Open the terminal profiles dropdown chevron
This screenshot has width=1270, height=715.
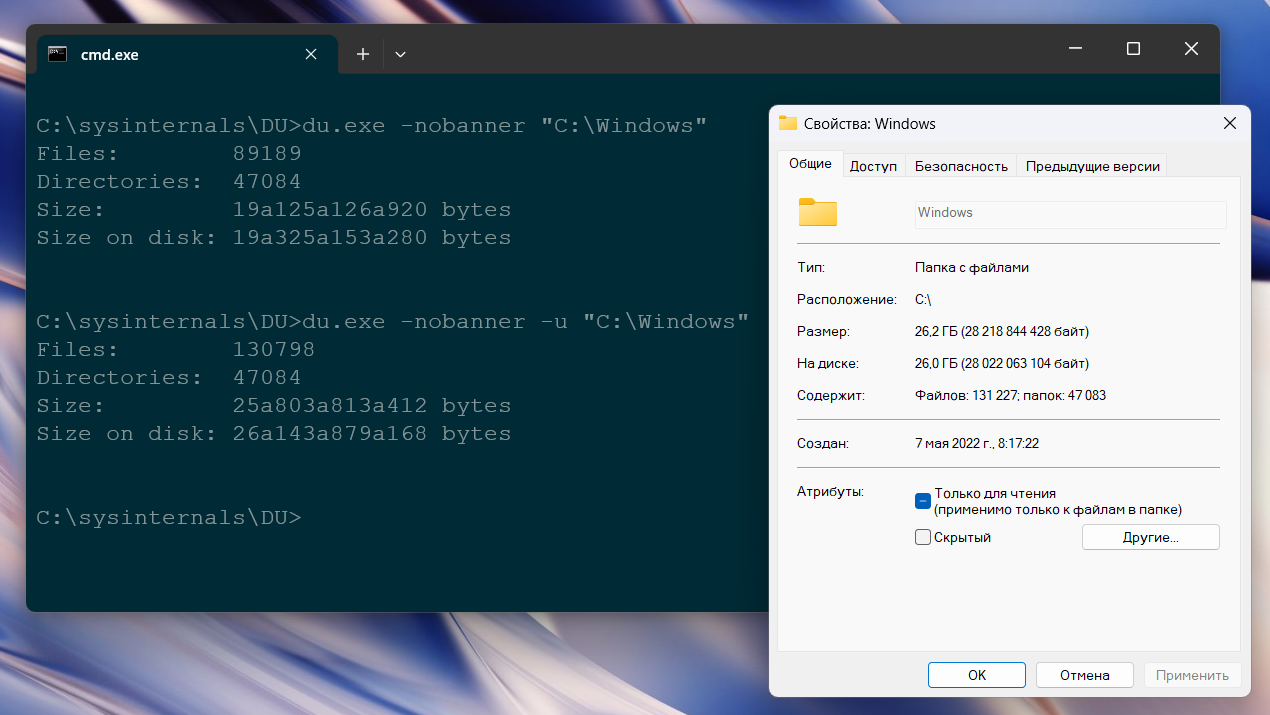(400, 54)
